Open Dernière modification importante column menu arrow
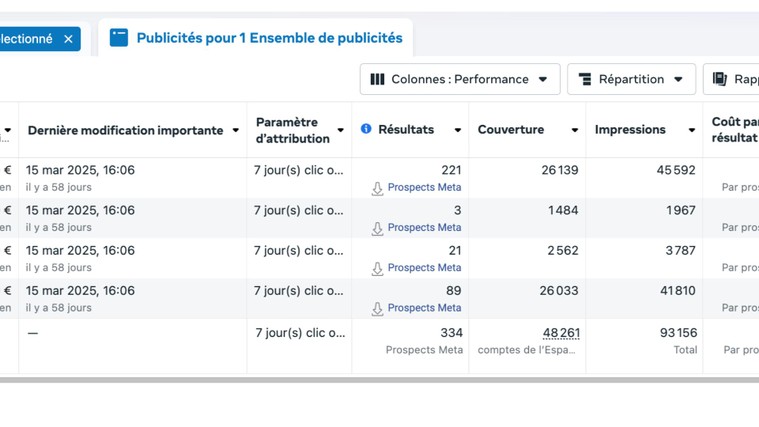 [x=236, y=130]
